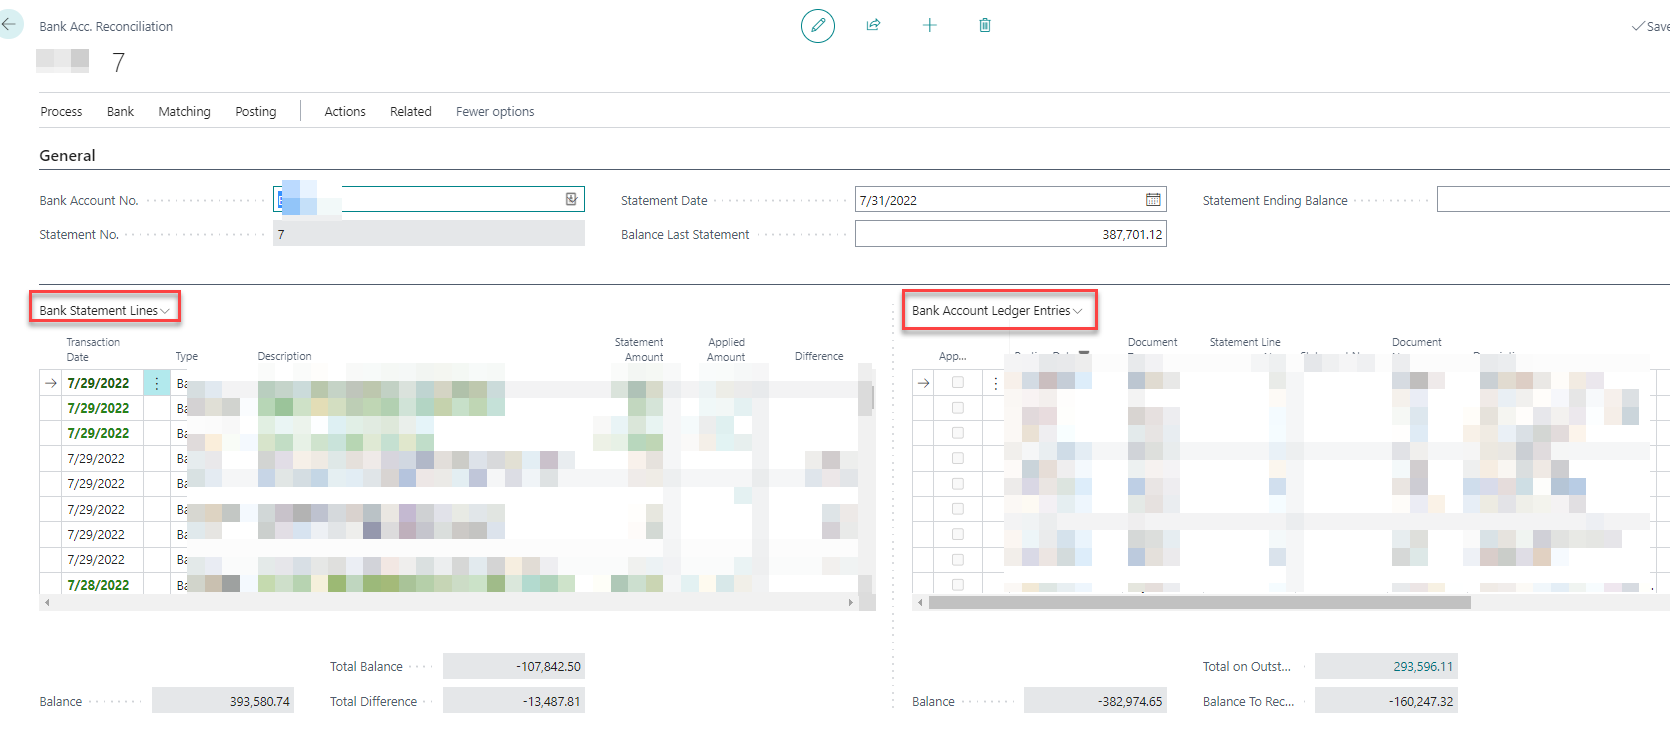Tick Applied checkbox in second ledger row

point(958,408)
